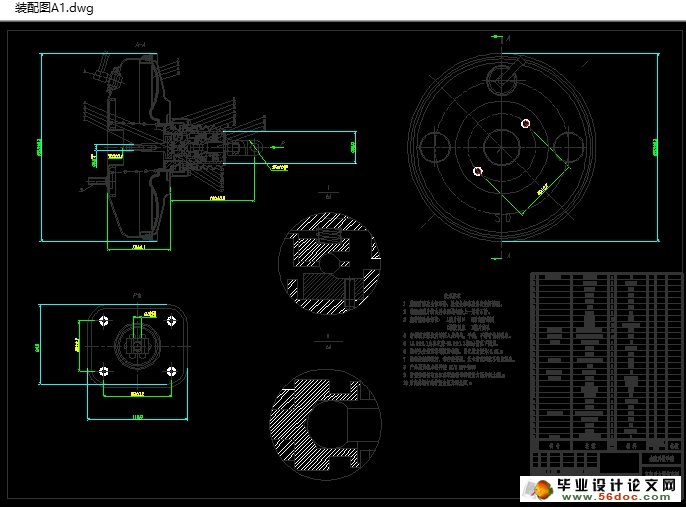Click the 56doc watermark logo icon
686x507 pixels.
pos(537,488)
